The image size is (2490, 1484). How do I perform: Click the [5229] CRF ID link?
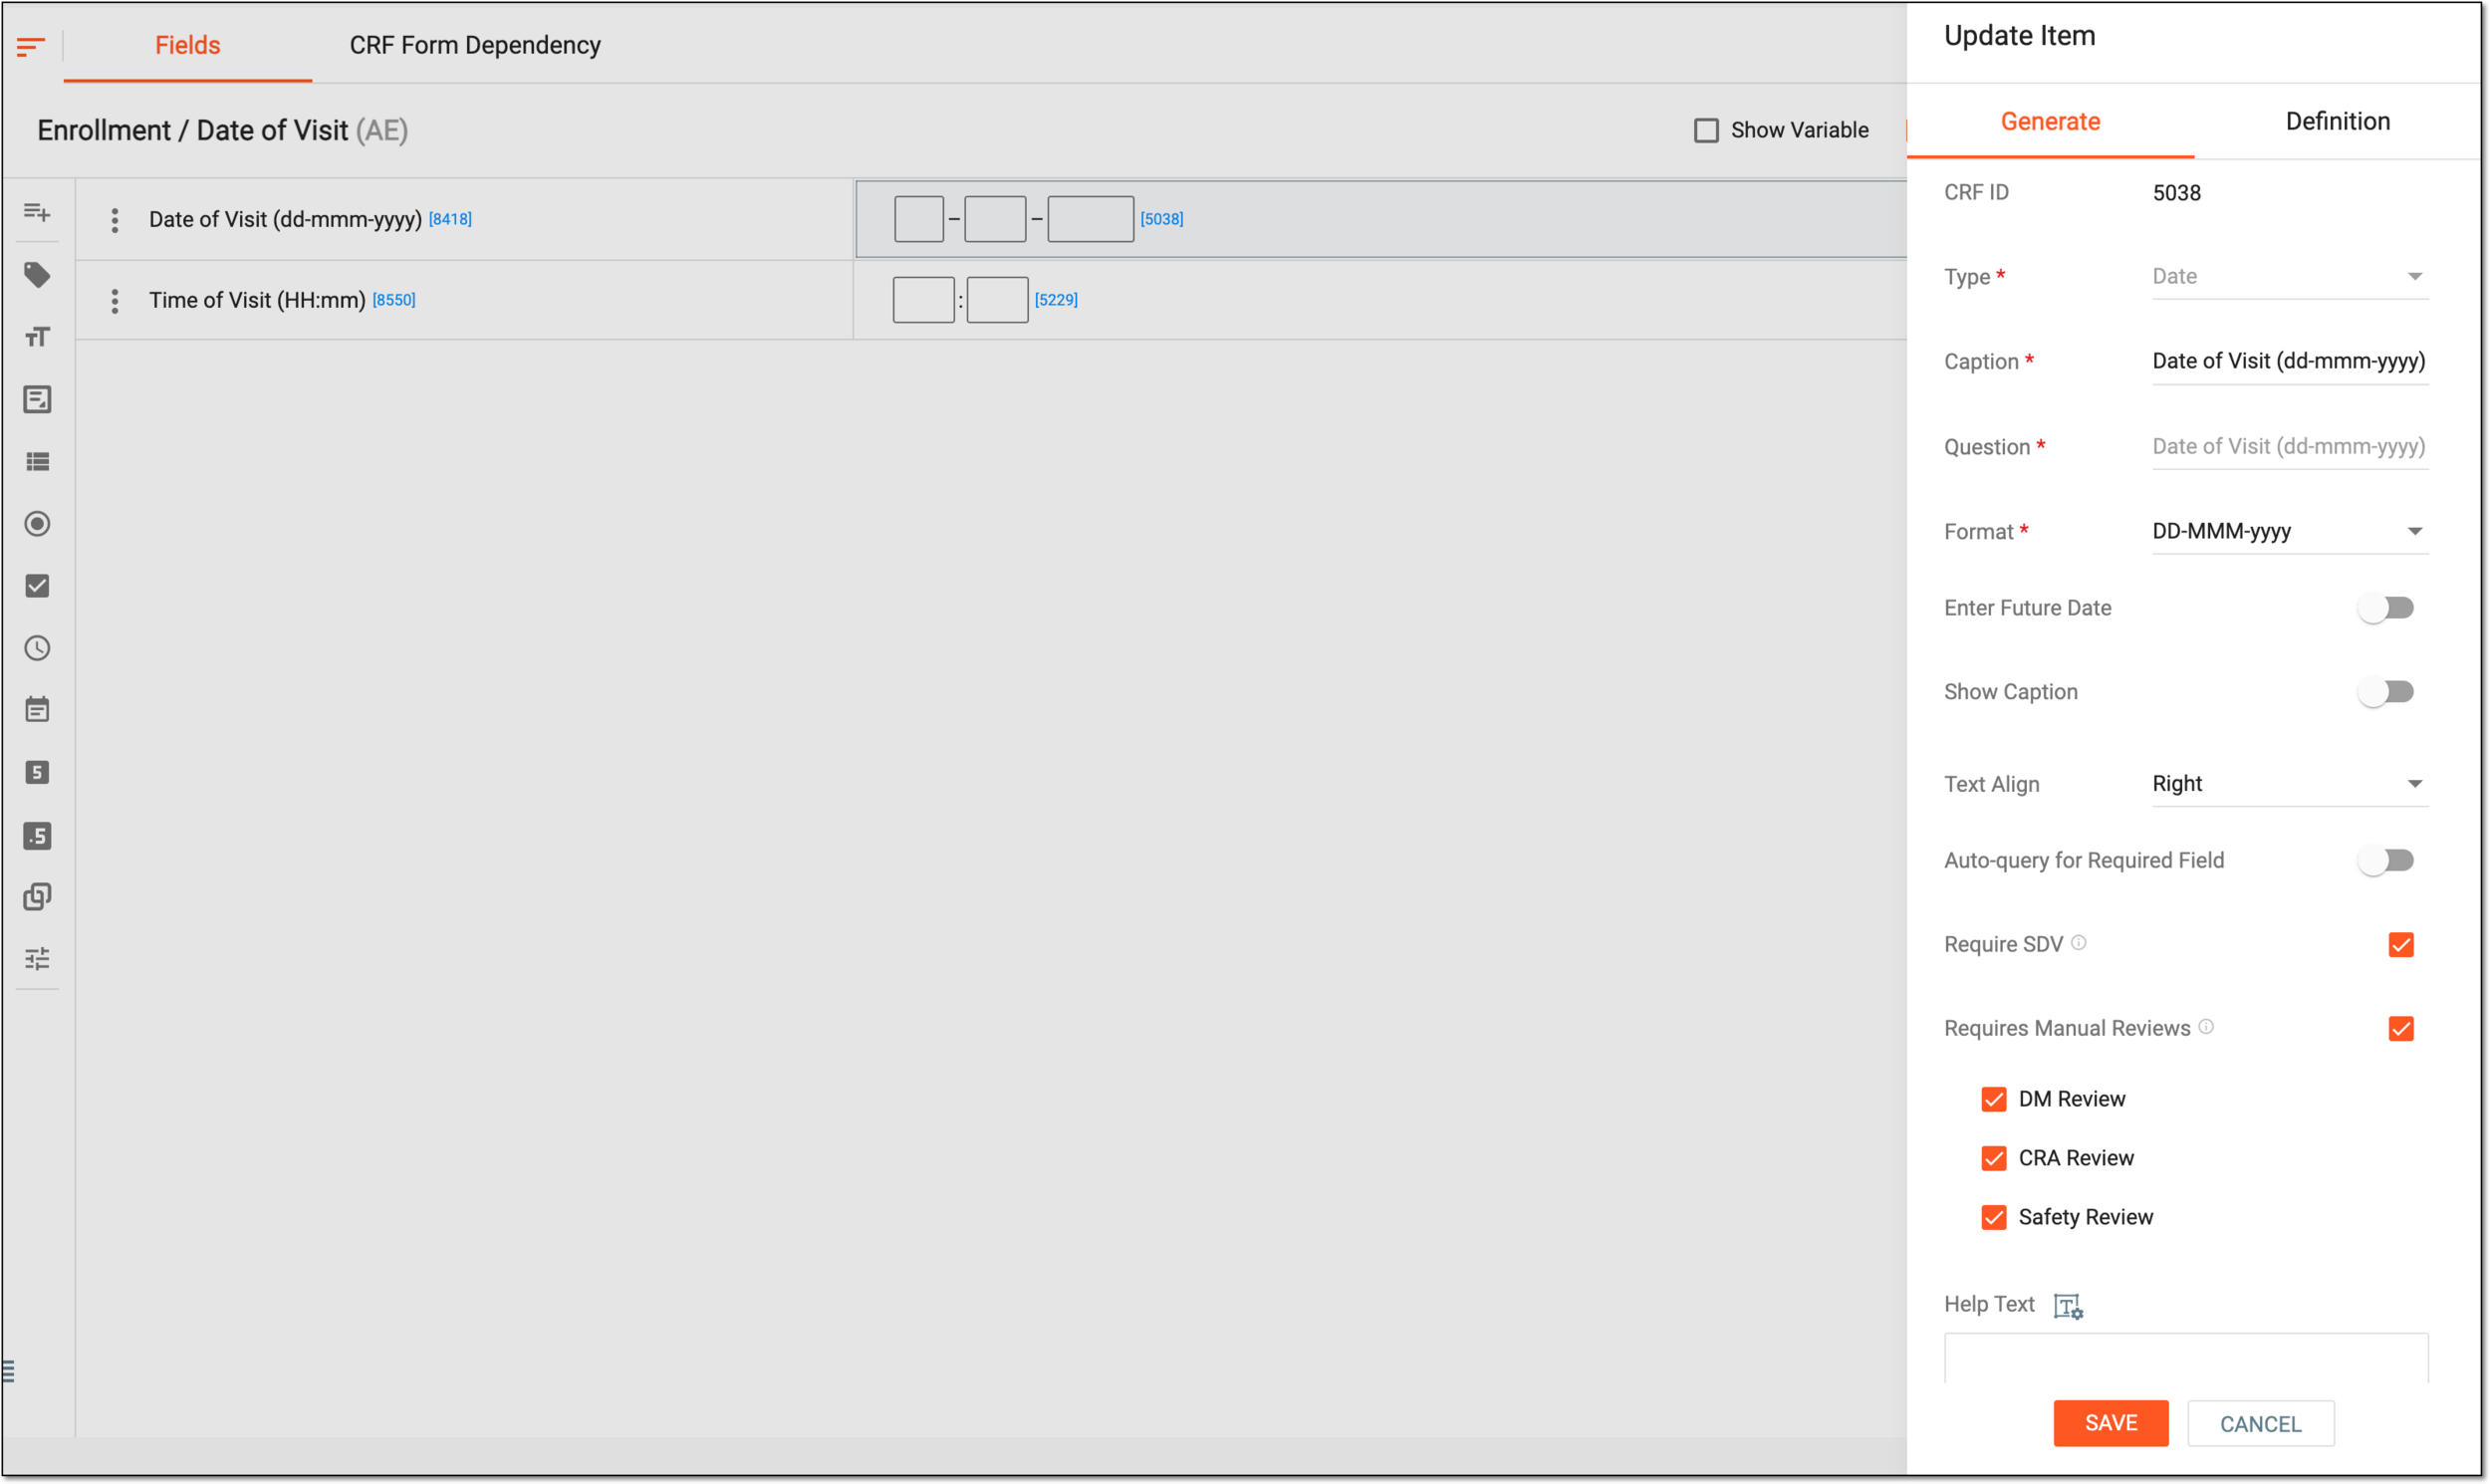pyautogui.click(x=1056, y=300)
